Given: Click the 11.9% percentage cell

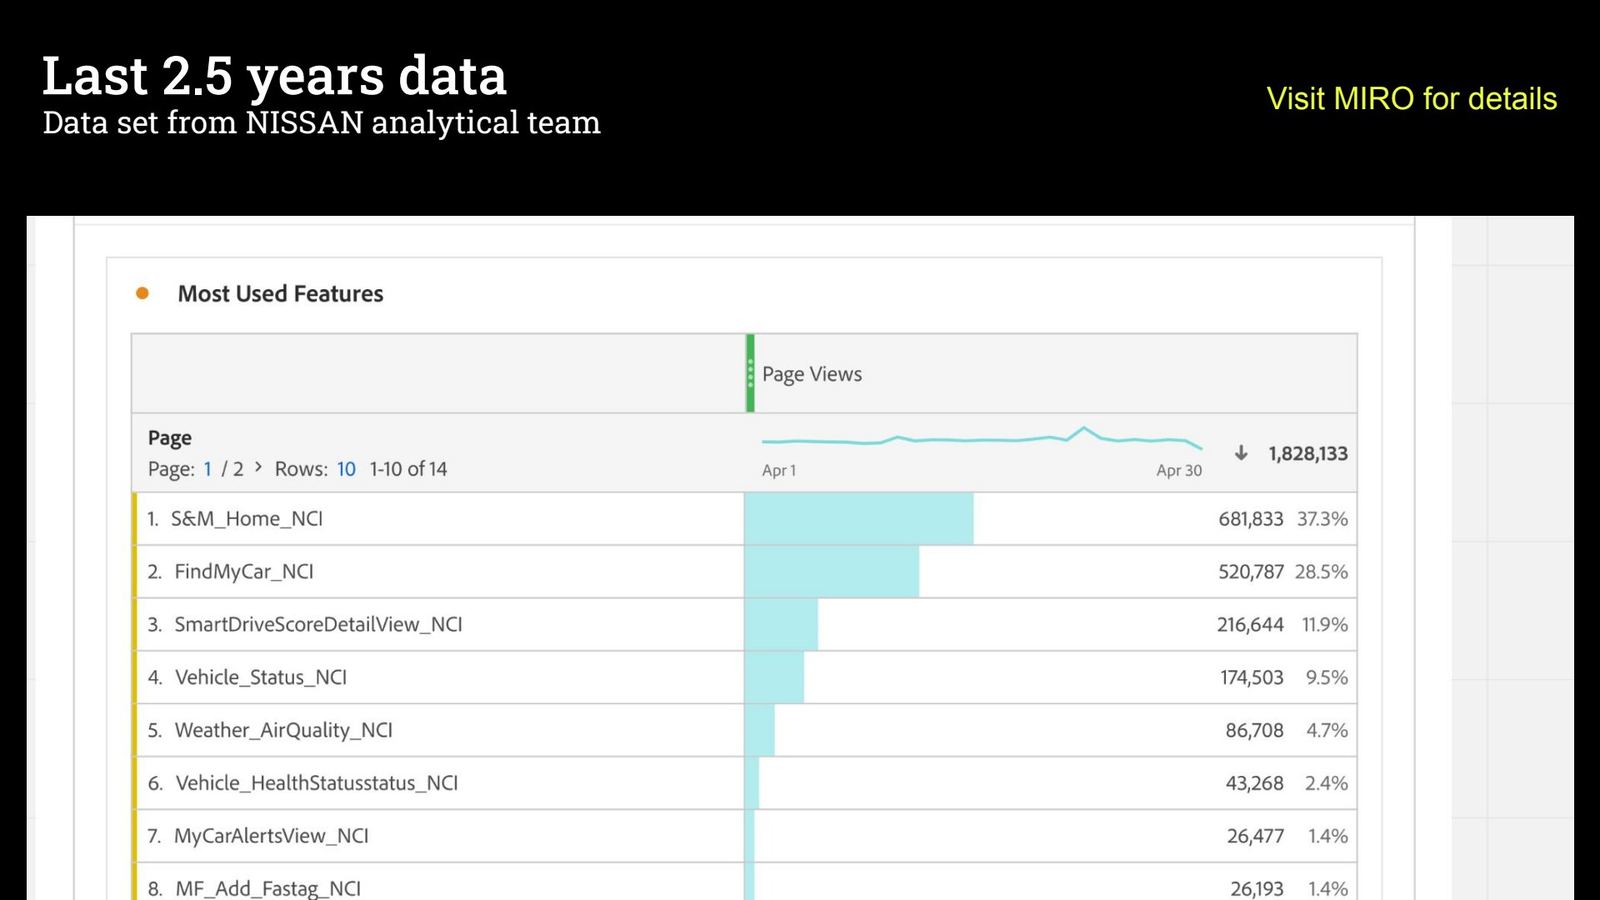Looking at the screenshot, I should (x=1325, y=625).
